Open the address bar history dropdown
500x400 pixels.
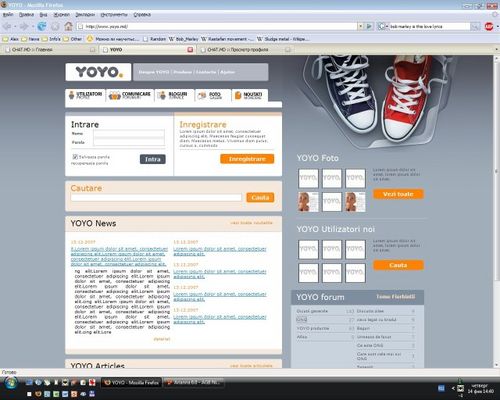(361, 26)
